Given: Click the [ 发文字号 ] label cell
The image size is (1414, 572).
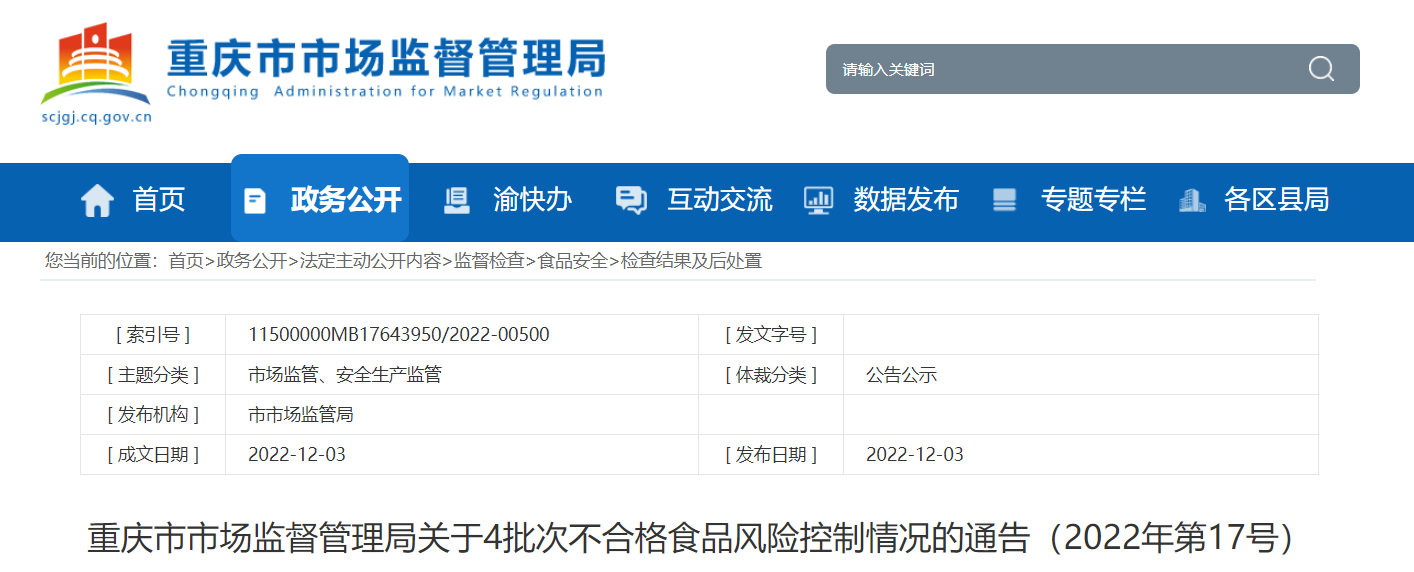Looking at the screenshot, I should (771, 335).
